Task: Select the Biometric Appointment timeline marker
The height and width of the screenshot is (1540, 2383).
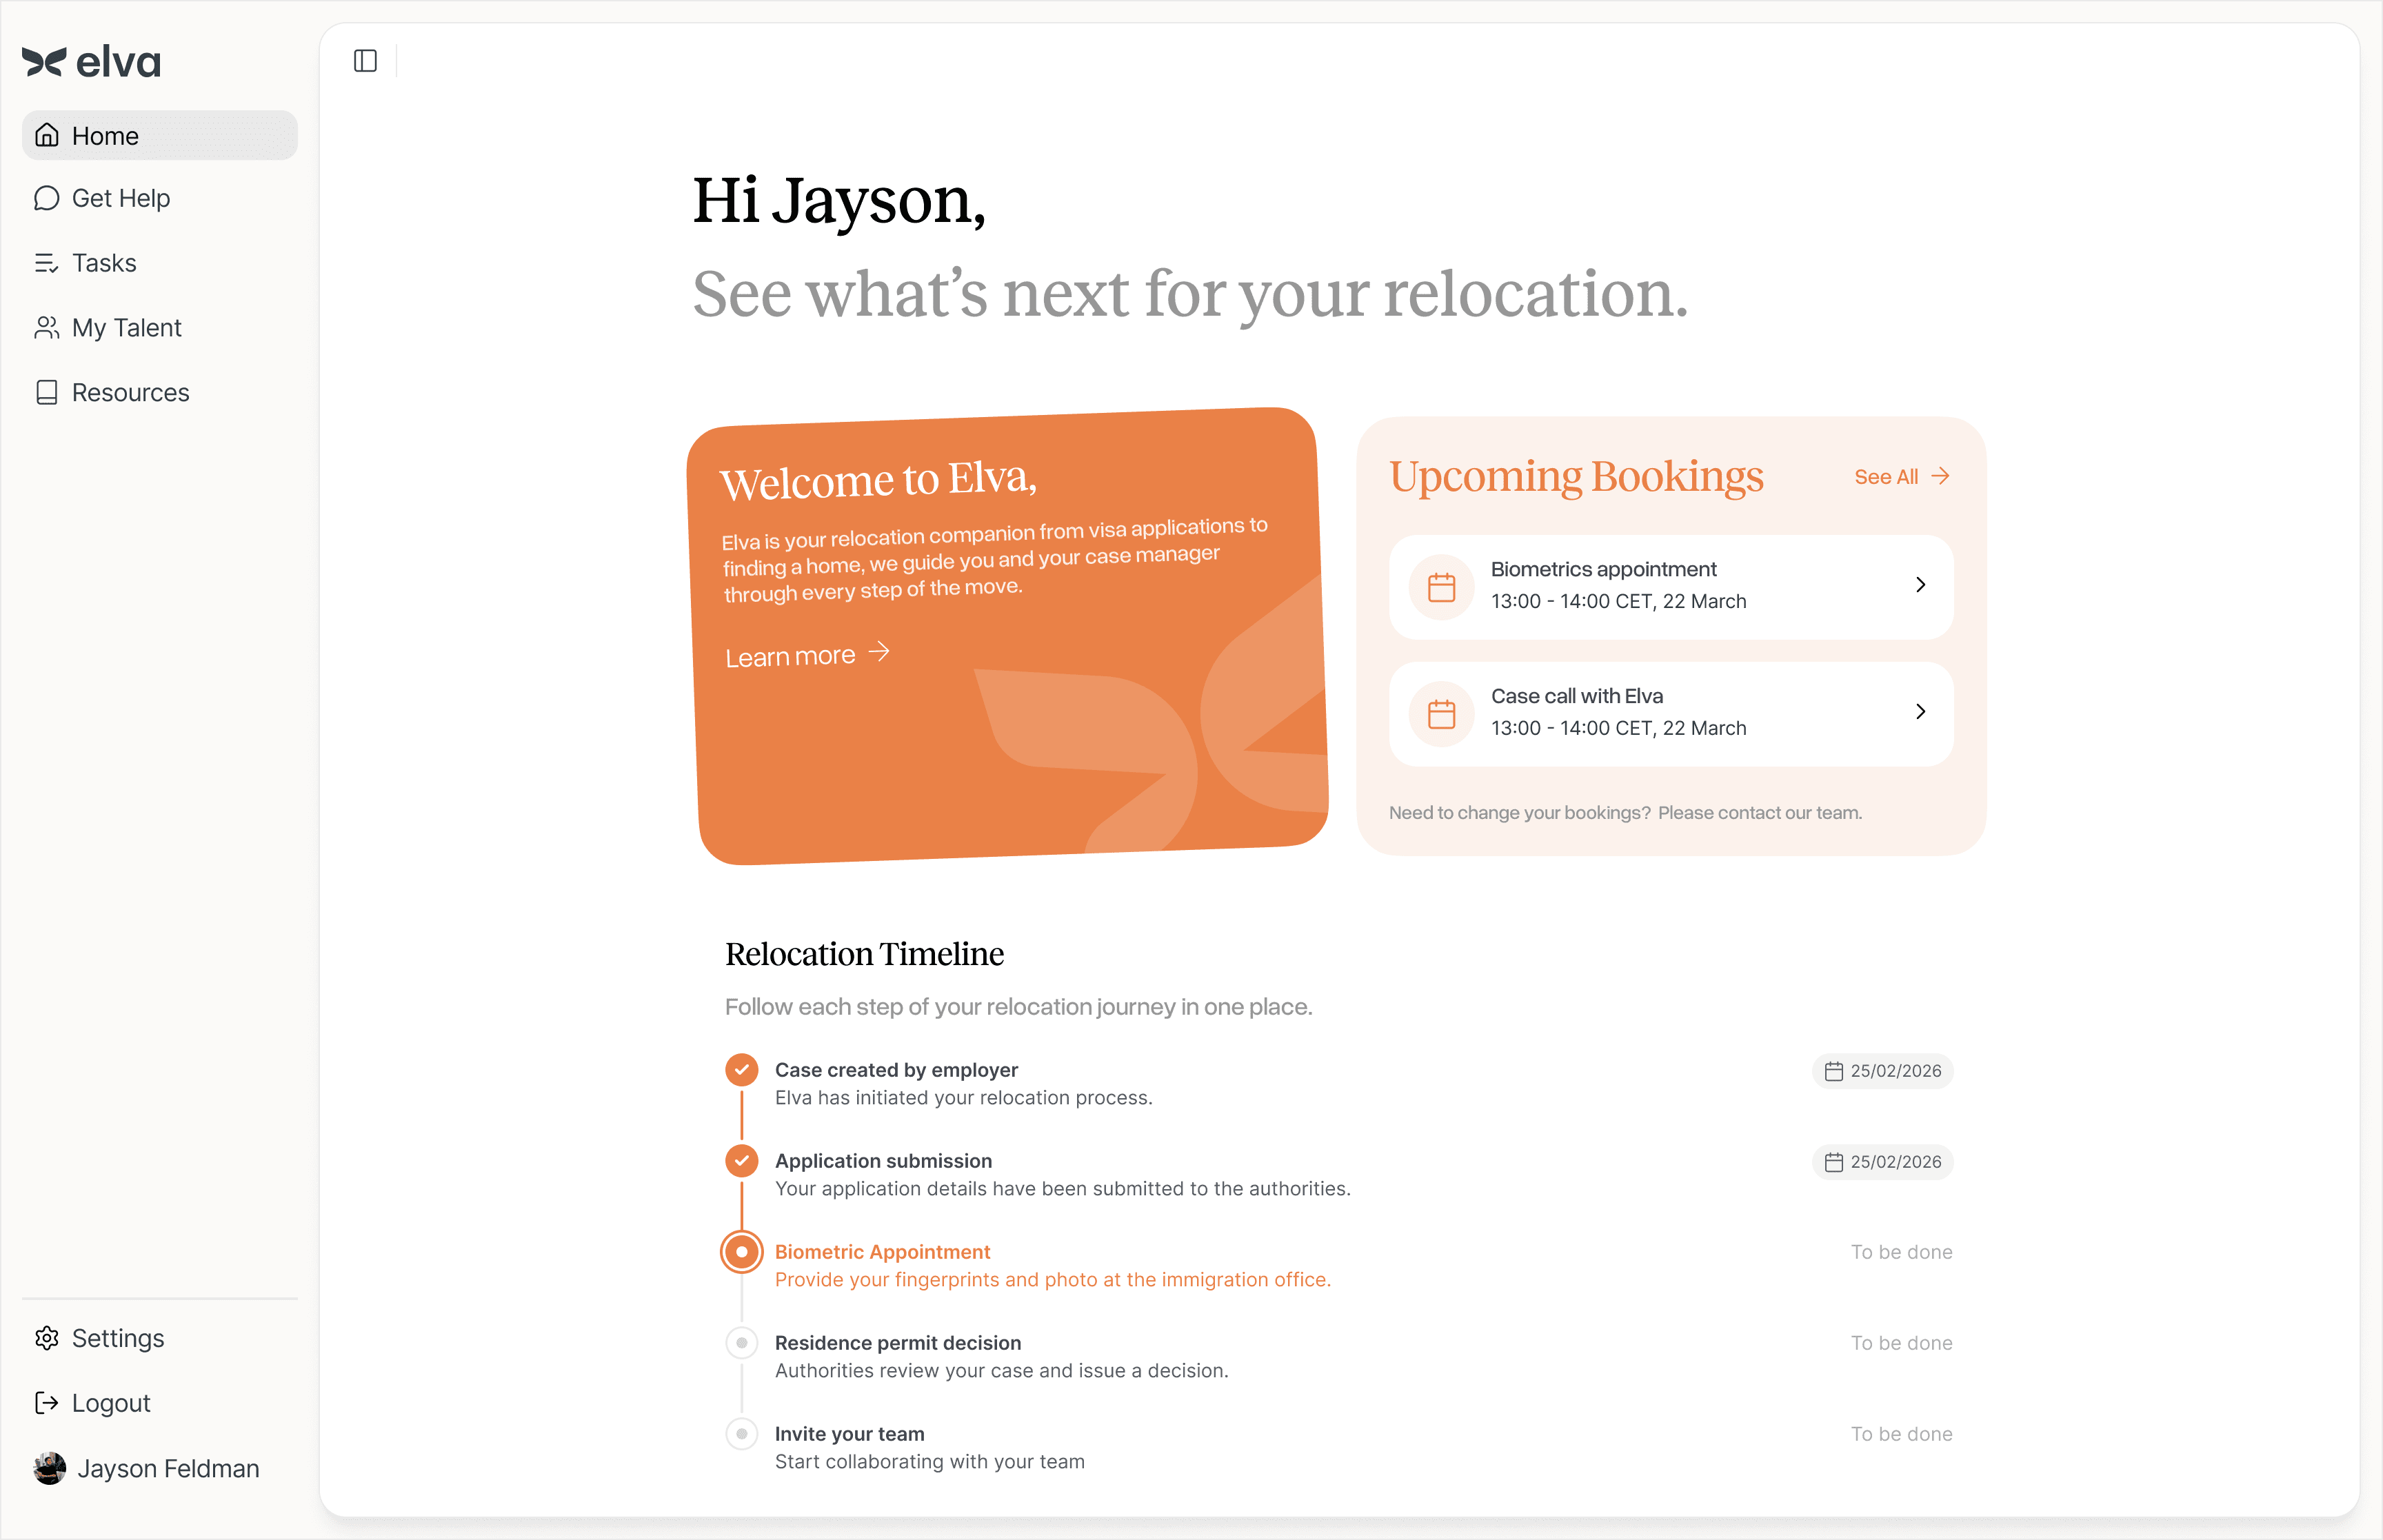Action: pos(741,1252)
